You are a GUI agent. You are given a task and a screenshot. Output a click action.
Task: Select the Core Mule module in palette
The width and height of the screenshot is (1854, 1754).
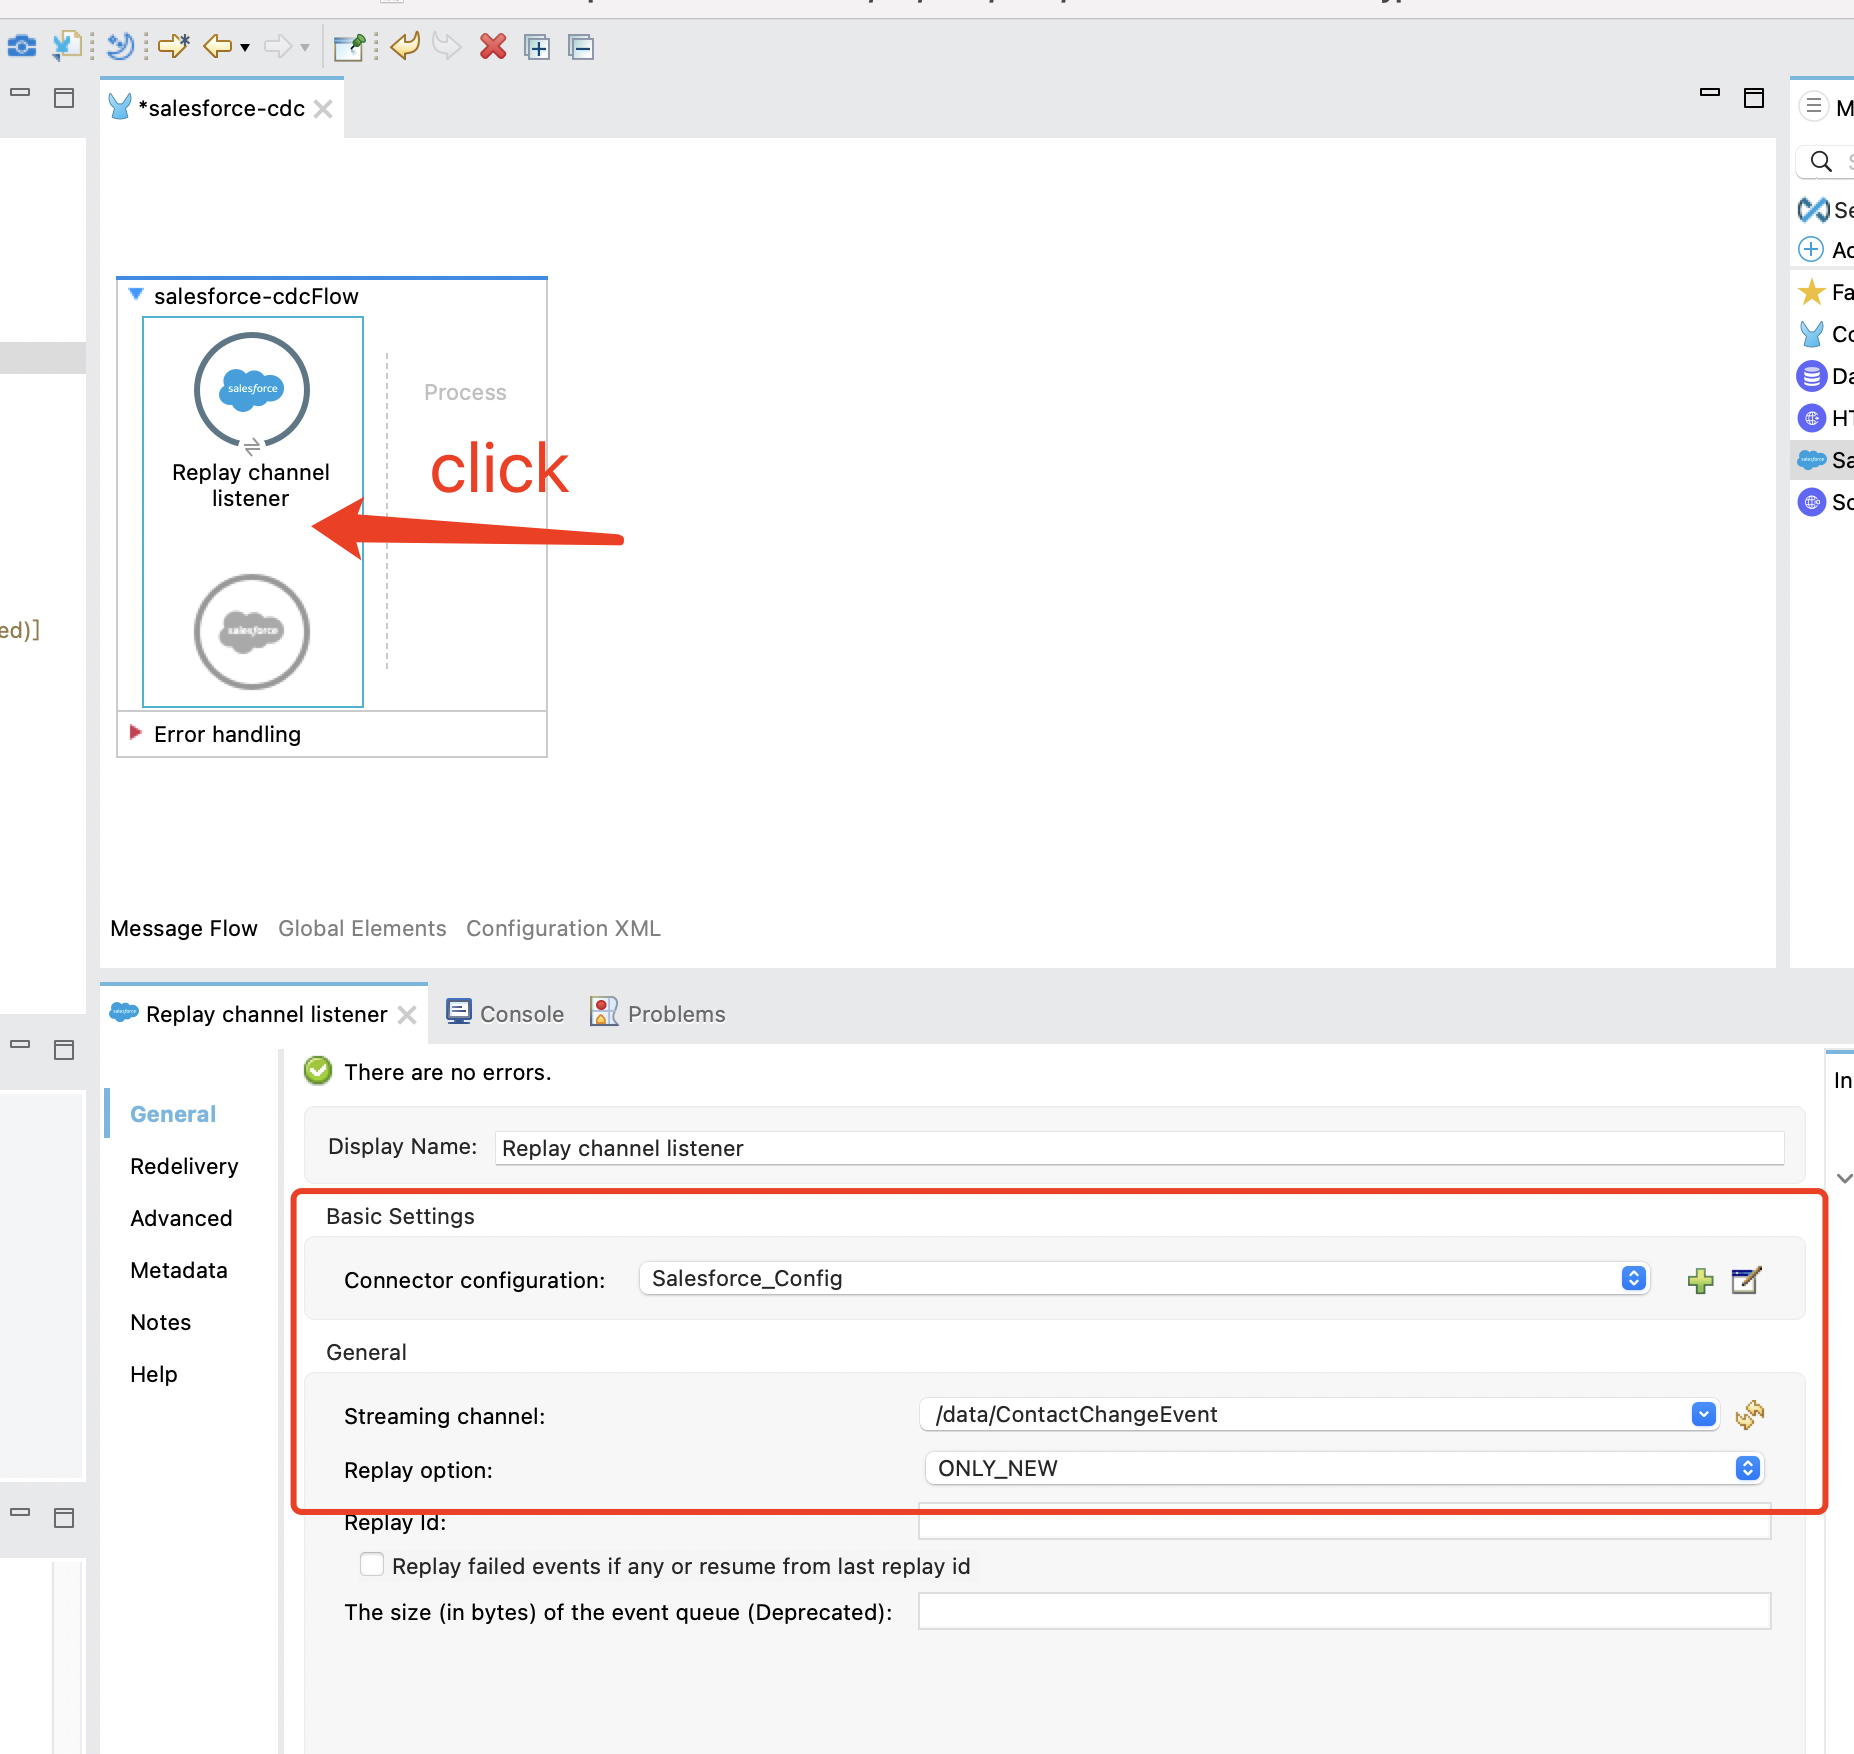(1811, 333)
